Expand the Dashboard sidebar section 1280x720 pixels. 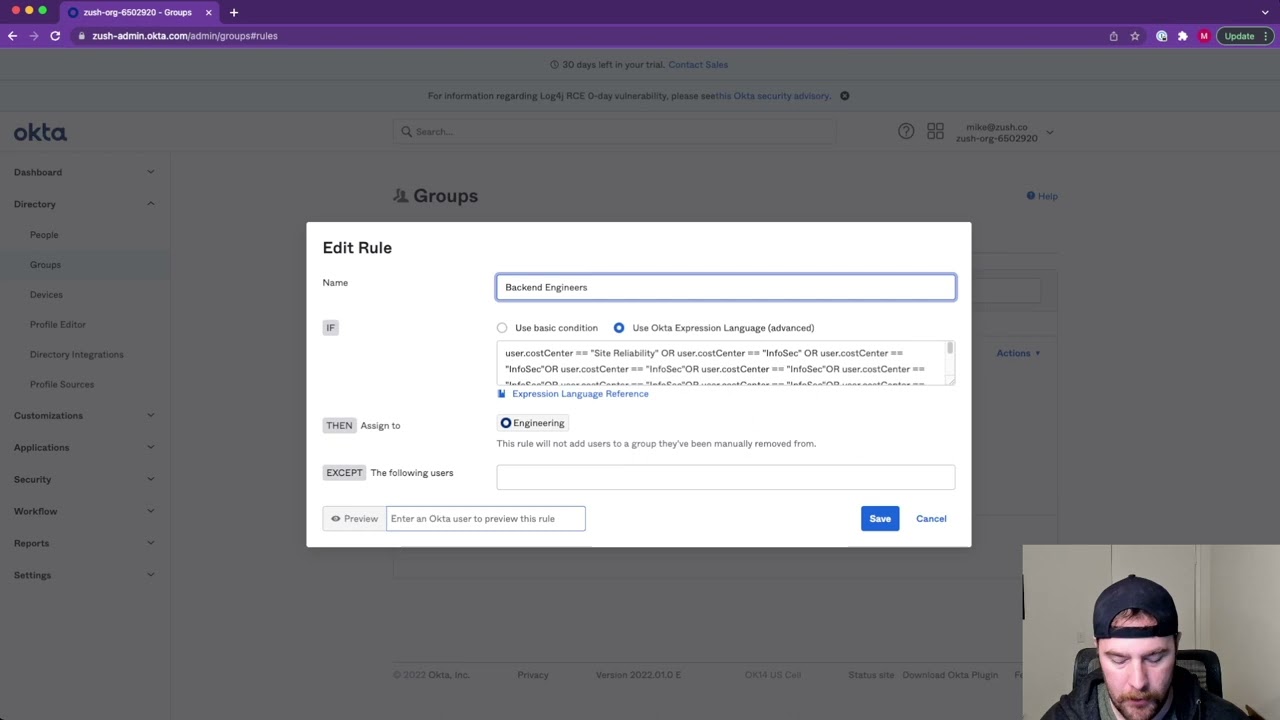pyautogui.click(x=84, y=172)
